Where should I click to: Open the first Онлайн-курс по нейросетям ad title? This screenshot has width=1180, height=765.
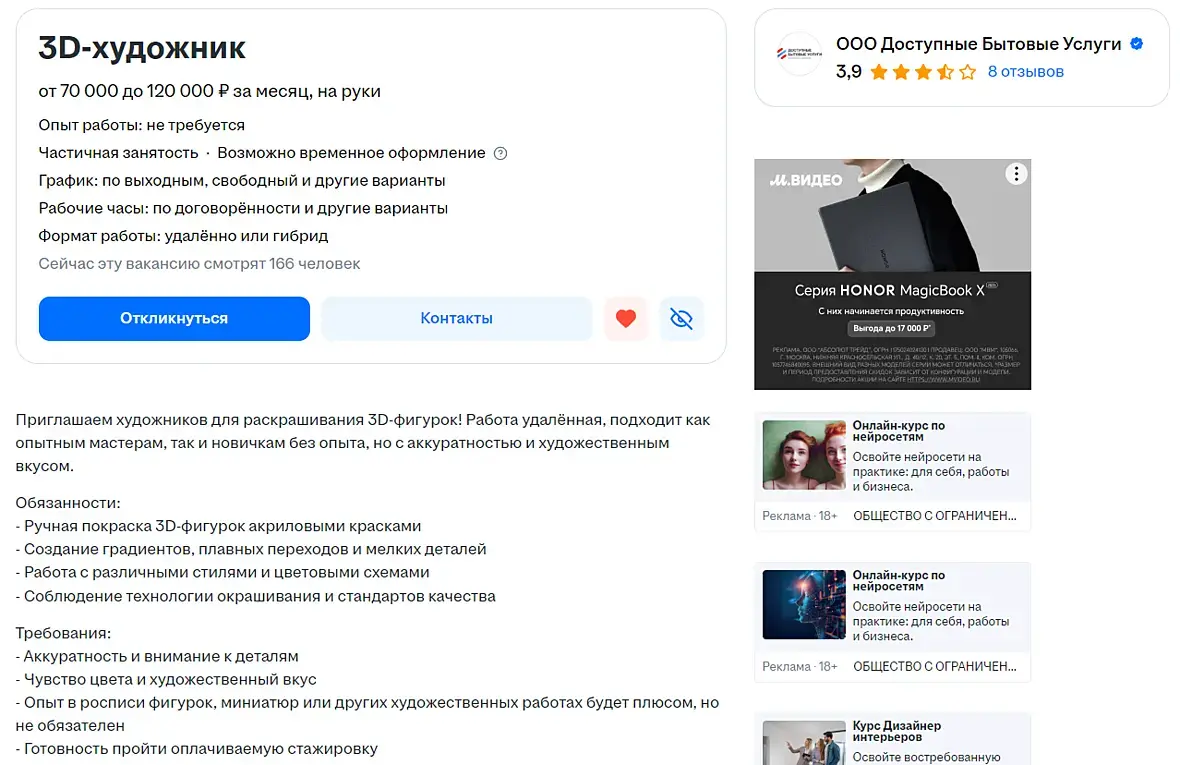899,431
